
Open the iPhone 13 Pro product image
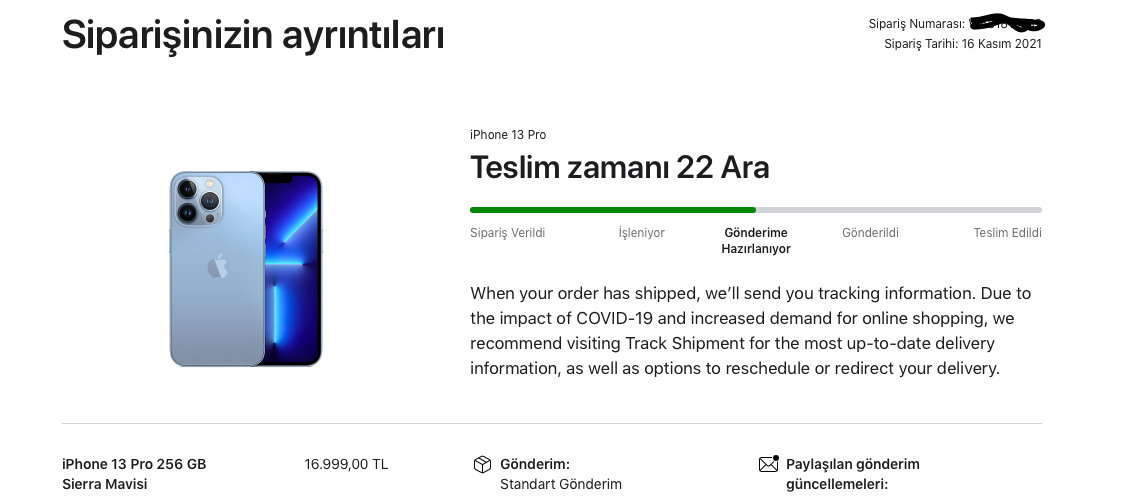(245, 269)
